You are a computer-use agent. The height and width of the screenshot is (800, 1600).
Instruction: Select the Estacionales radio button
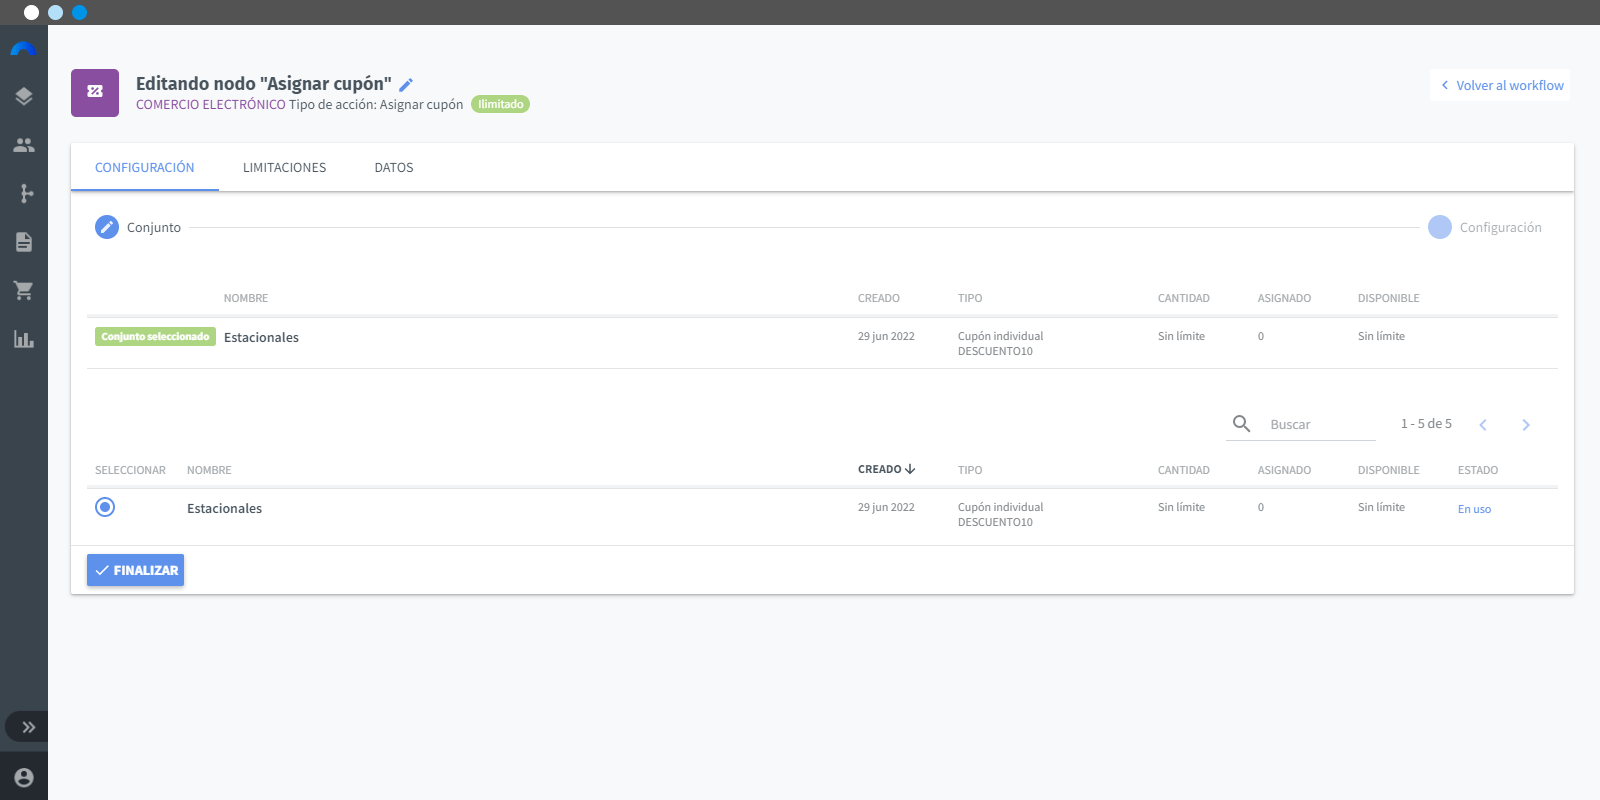105,507
